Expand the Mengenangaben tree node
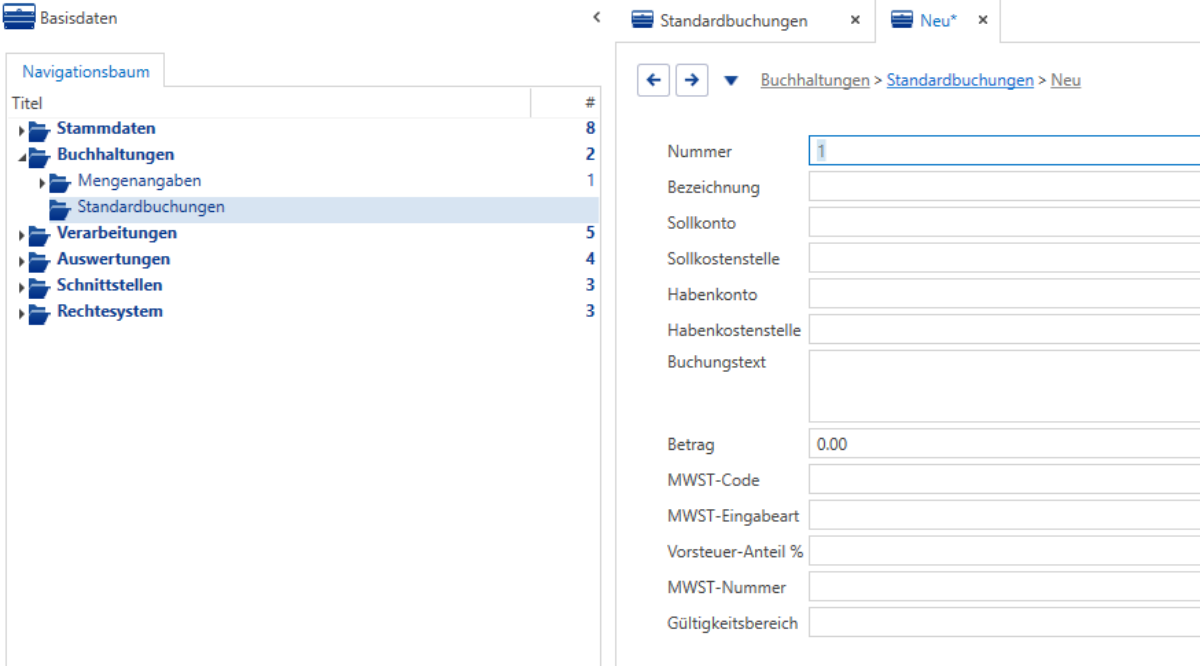1200x666 pixels. click(42, 182)
